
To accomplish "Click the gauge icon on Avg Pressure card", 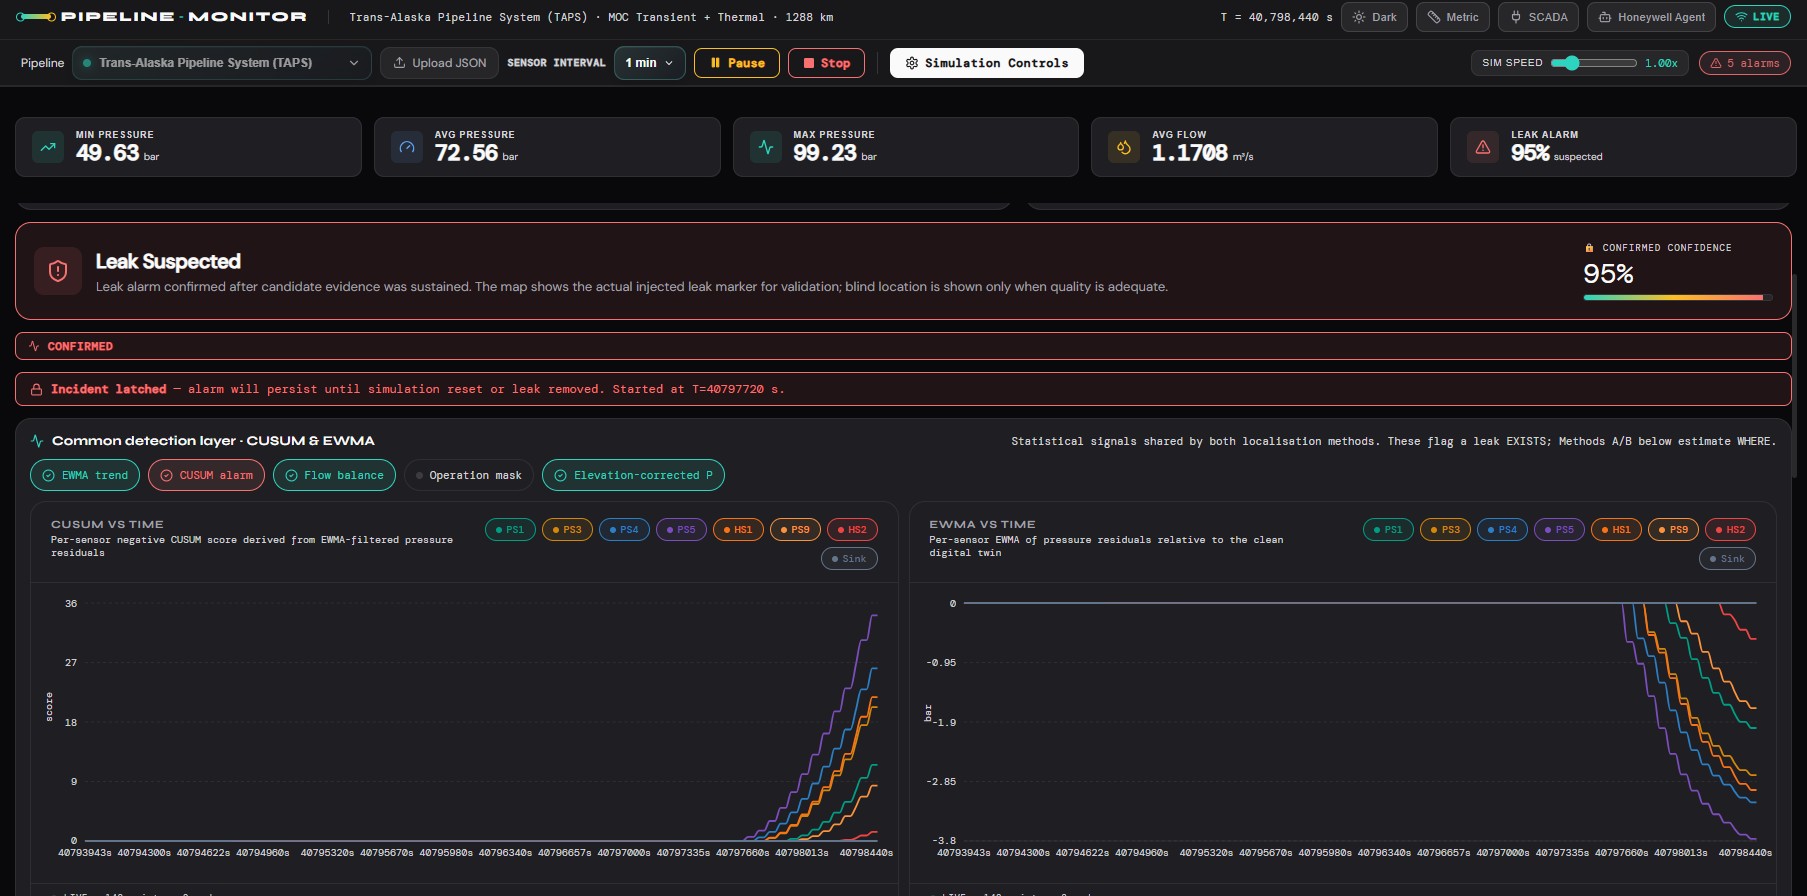I will 407,147.
